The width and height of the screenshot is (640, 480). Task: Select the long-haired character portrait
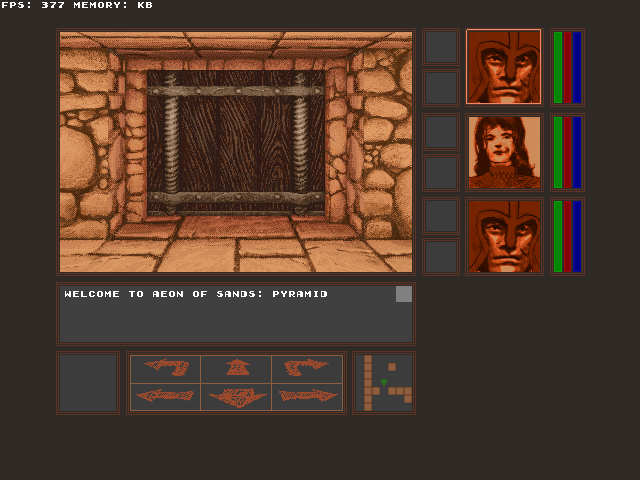[504, 152]
